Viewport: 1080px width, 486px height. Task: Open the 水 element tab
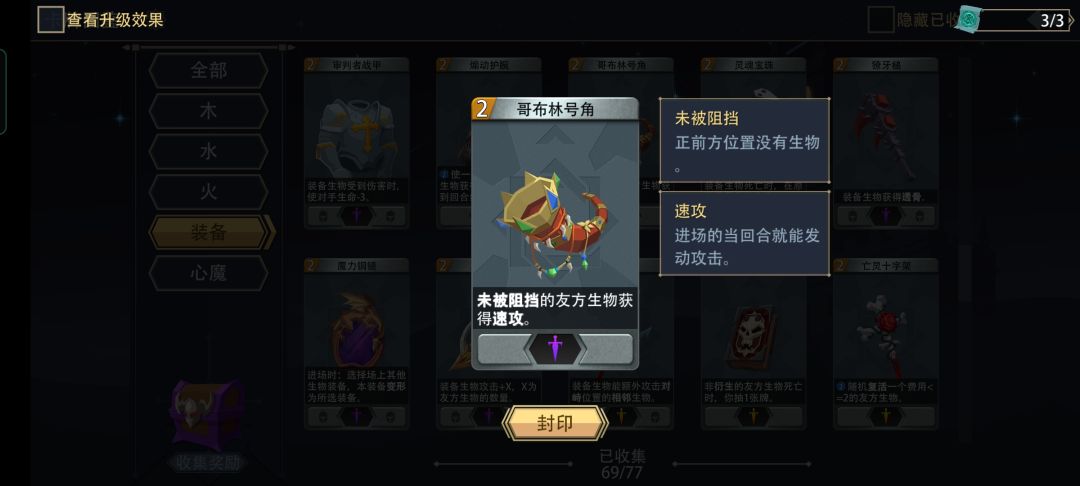point(209,151)
